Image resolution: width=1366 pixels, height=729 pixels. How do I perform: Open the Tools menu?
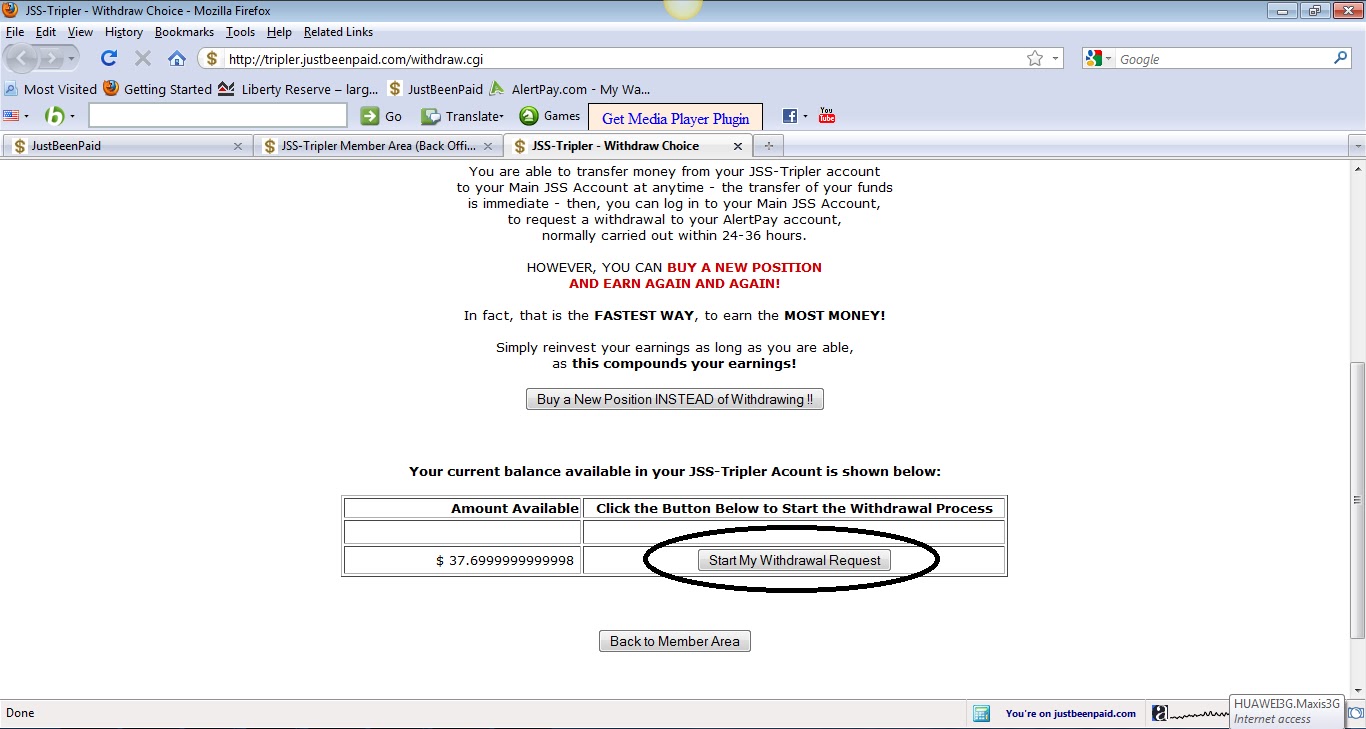point(240,32)
